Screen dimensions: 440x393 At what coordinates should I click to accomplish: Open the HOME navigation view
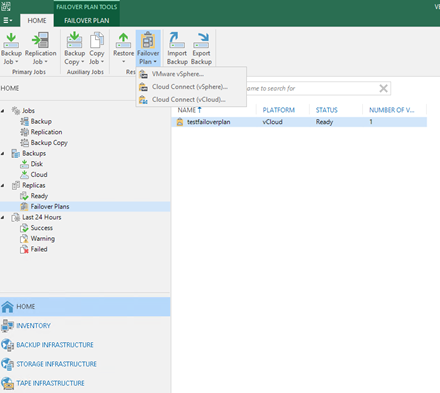[x=85, y=307]
